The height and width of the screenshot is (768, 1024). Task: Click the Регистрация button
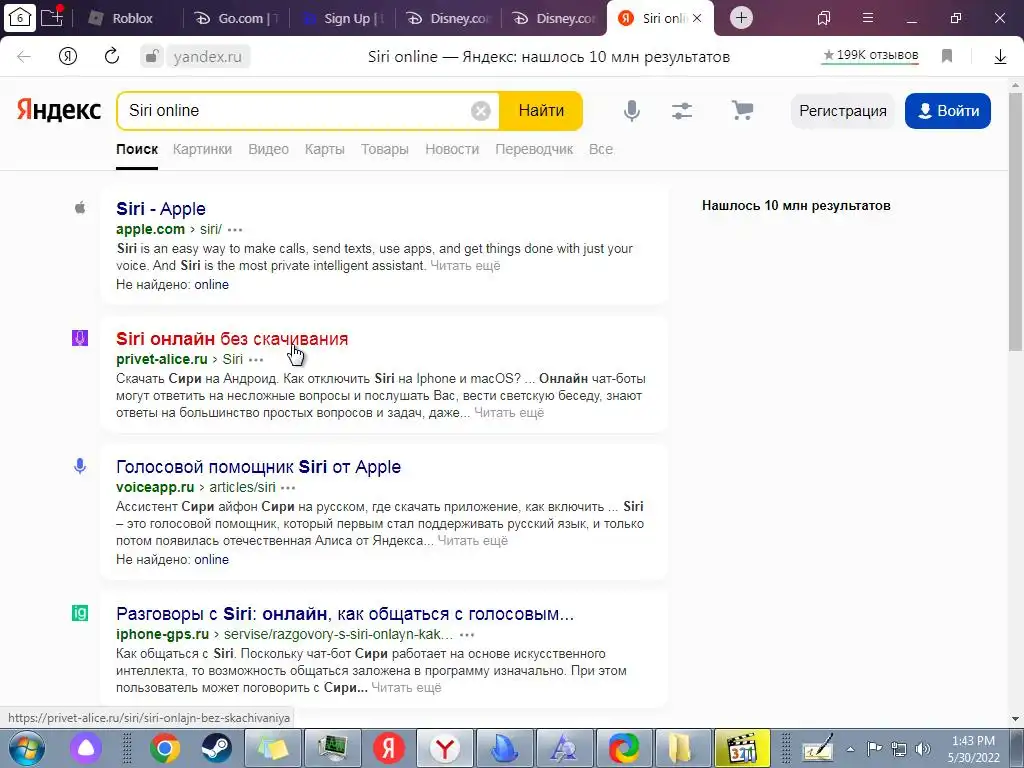click(x=842, y=110)
